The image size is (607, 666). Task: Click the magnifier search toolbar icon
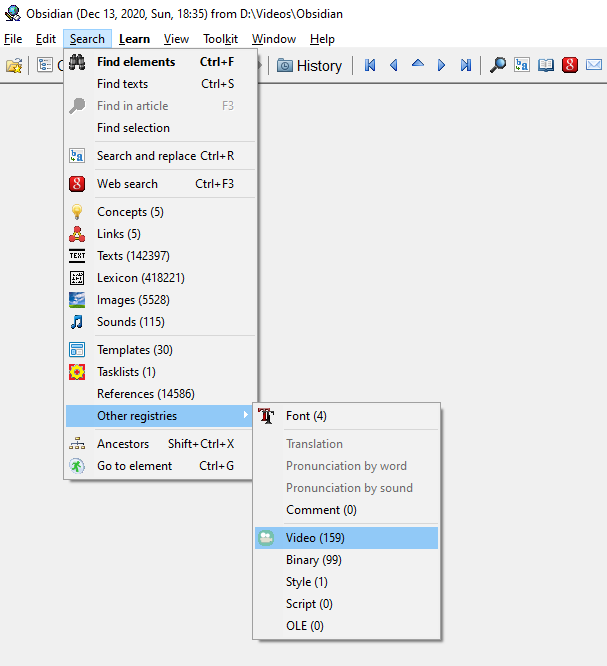(x=498, y=65)
